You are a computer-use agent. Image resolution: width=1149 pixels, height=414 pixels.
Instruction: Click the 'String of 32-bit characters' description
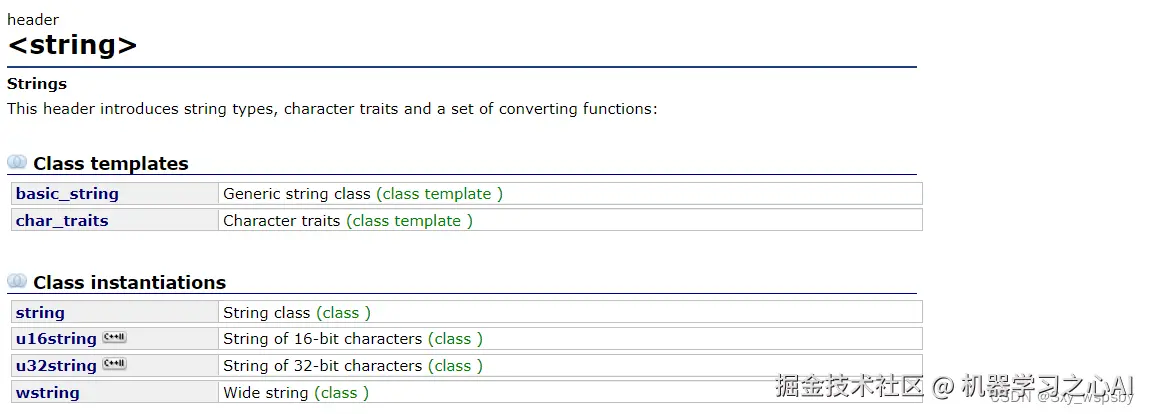(x=322, y=366)
